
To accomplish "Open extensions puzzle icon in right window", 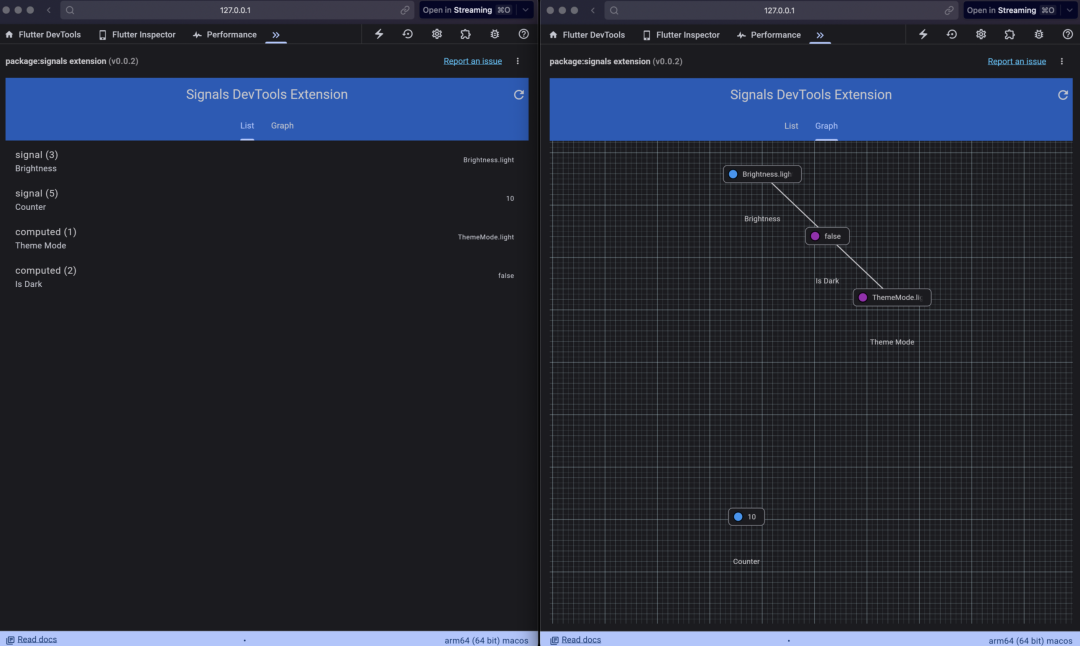I will [1010, 34].
